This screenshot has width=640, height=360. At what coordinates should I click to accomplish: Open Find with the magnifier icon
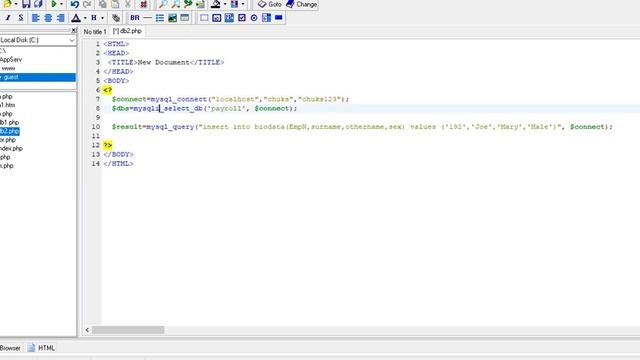(x=163, y=4)
